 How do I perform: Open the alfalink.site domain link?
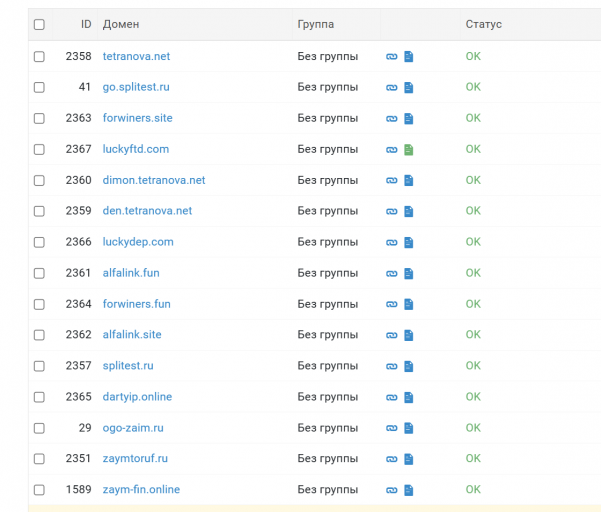(132, 335)
